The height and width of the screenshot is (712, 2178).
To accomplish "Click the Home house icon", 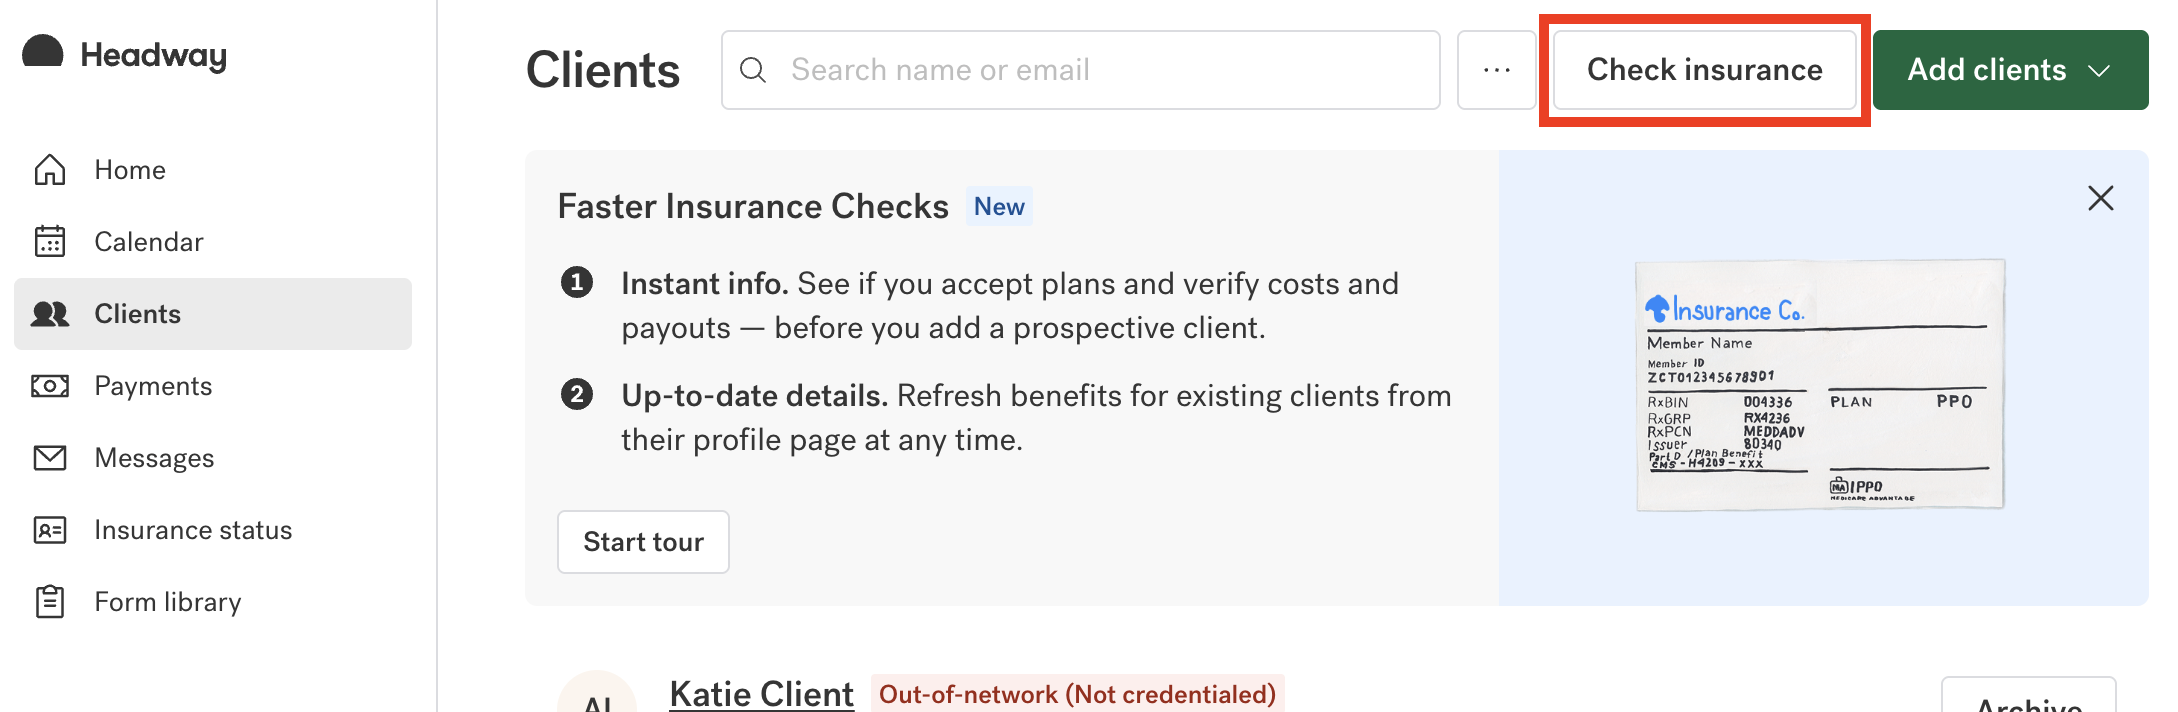I will pos(50,170).
